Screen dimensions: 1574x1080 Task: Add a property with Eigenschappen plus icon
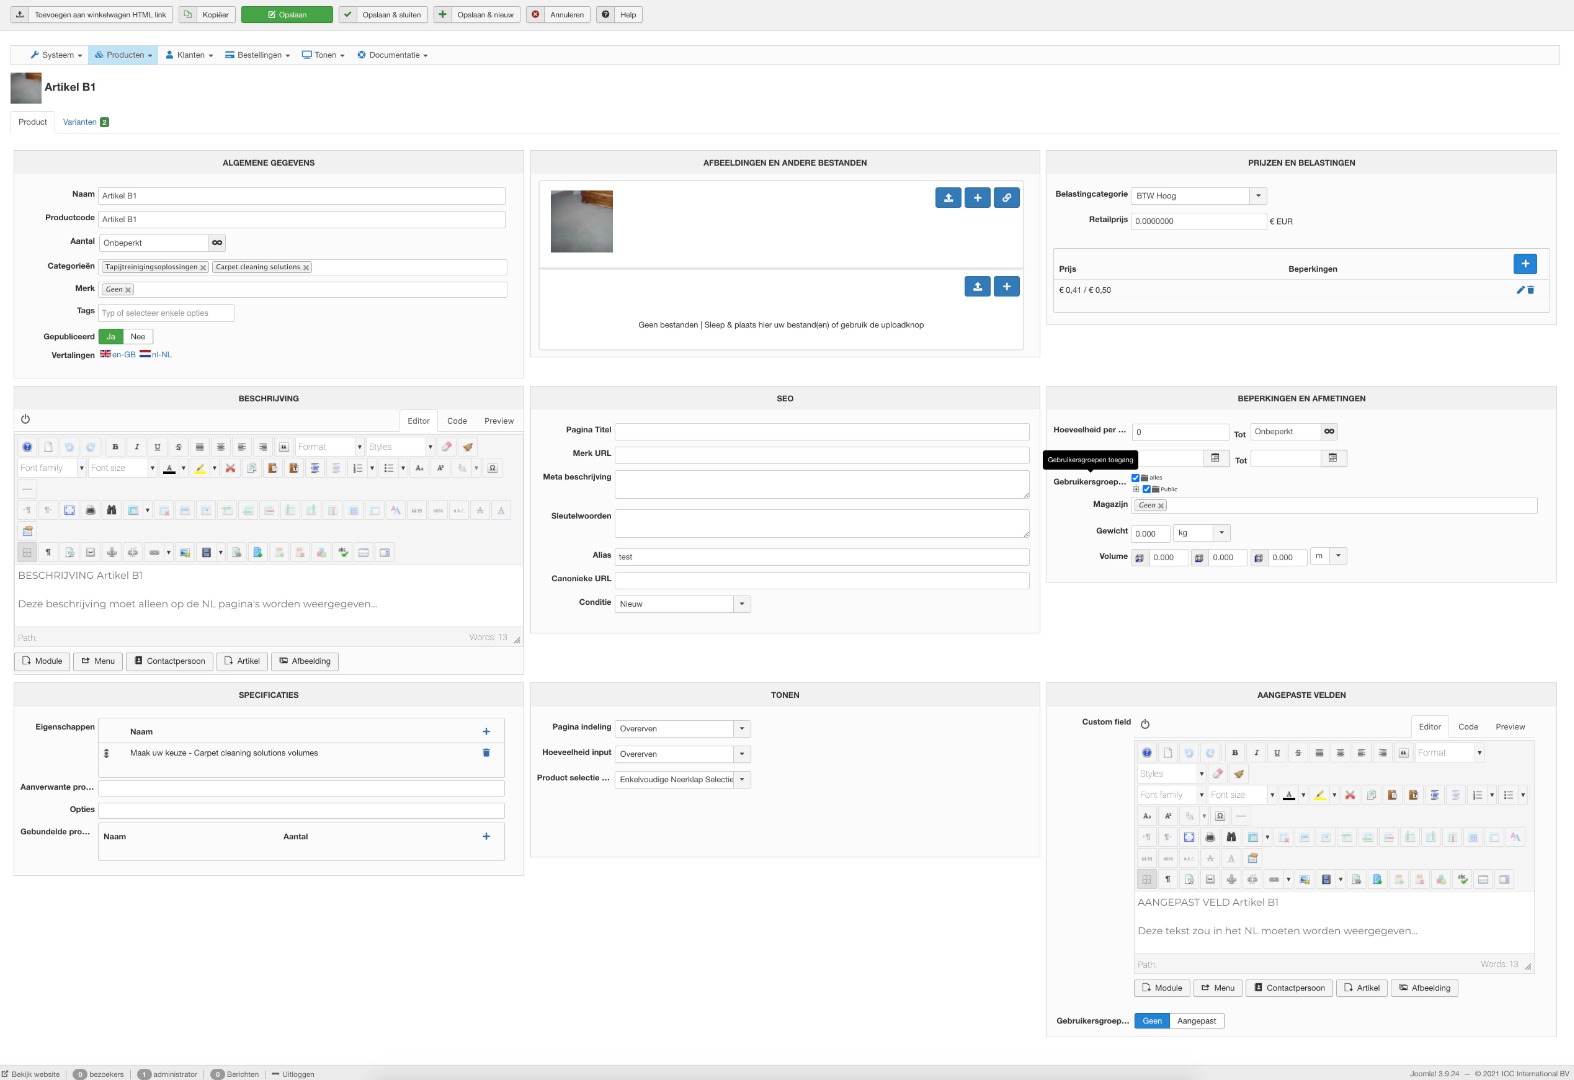pyautogui.click(x=486, y=732)
